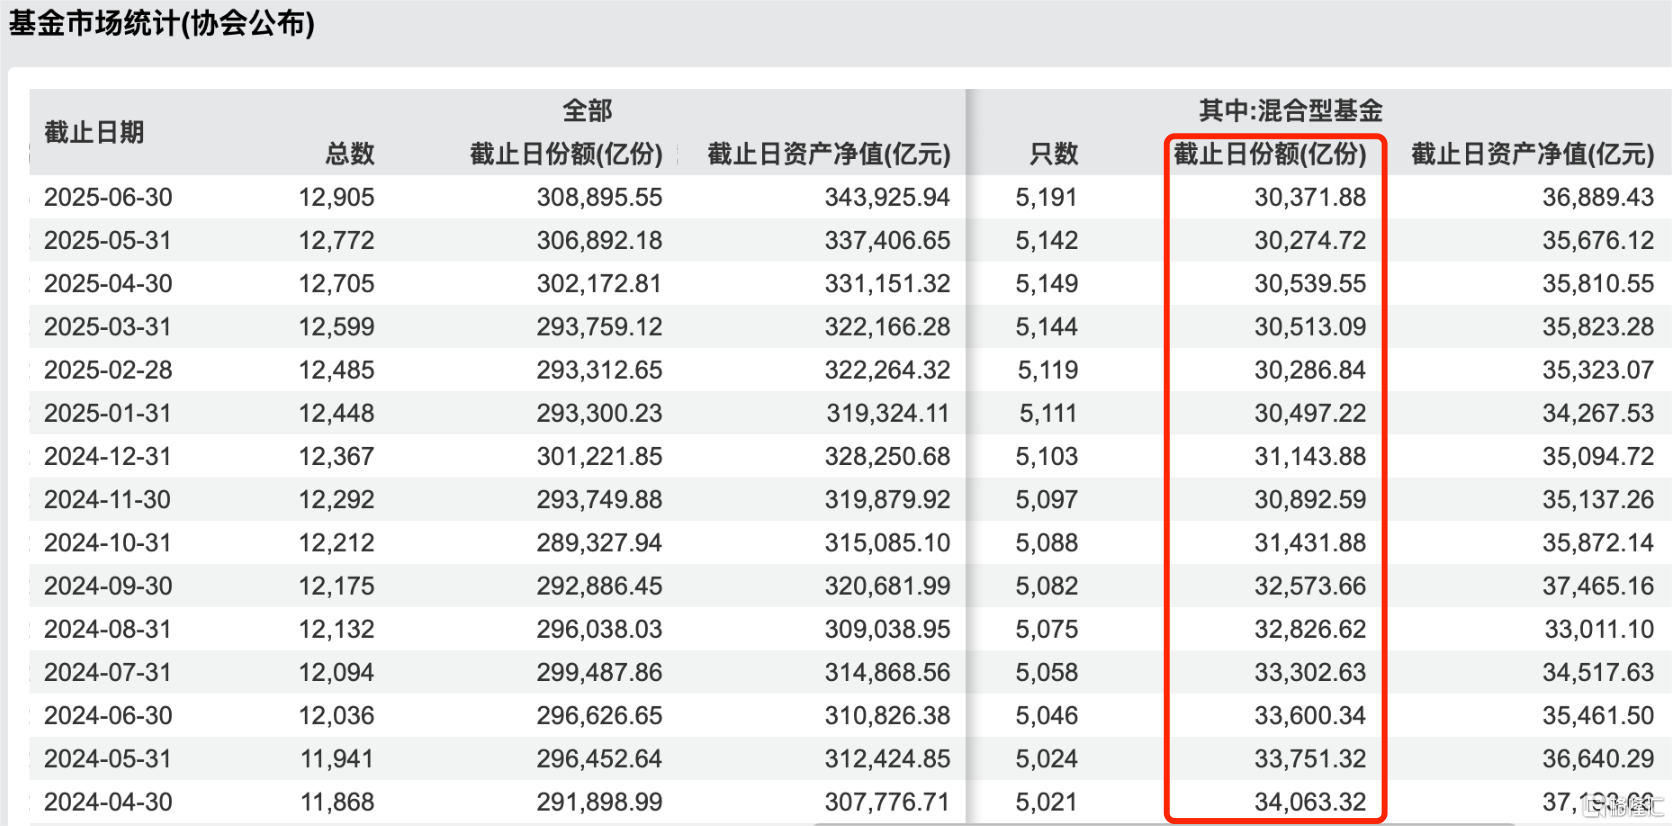Click net asset value 309,038.95
This screenshot has width=1672, height=826.
(x=887, y=629)
